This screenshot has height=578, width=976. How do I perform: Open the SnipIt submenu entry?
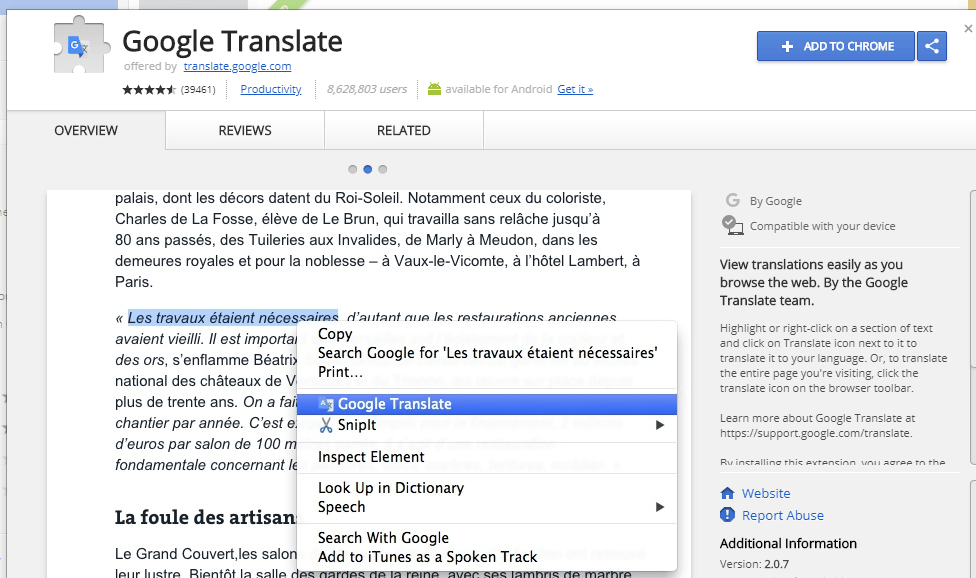click(487, 425)
